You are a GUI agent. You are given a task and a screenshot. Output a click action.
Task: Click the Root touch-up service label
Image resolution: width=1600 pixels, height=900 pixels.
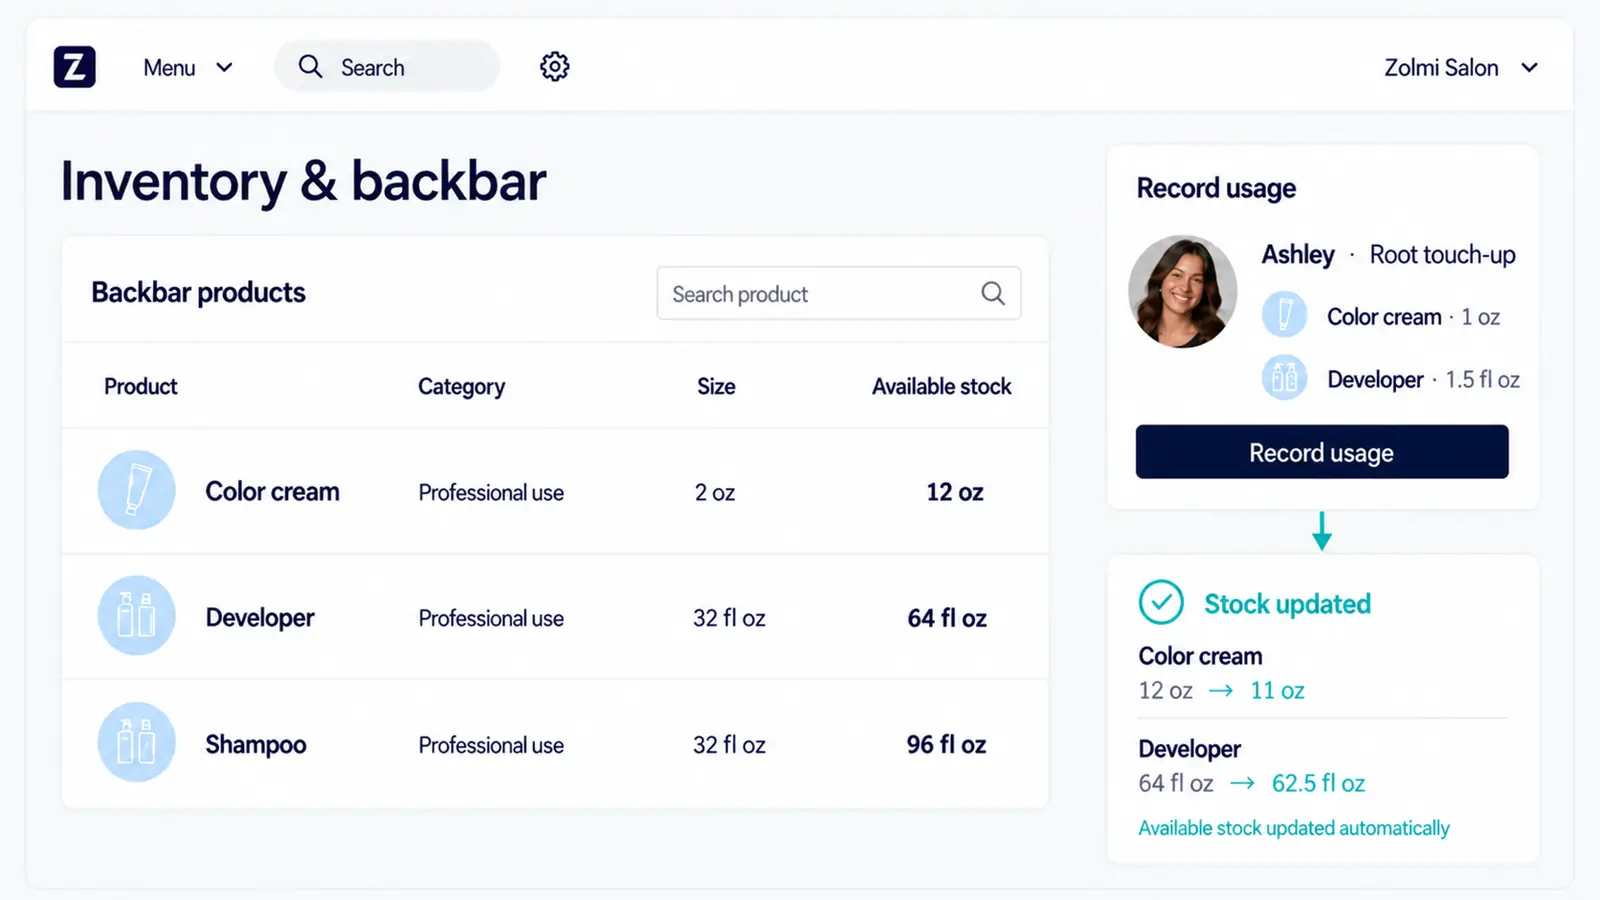coord(1442,255)
